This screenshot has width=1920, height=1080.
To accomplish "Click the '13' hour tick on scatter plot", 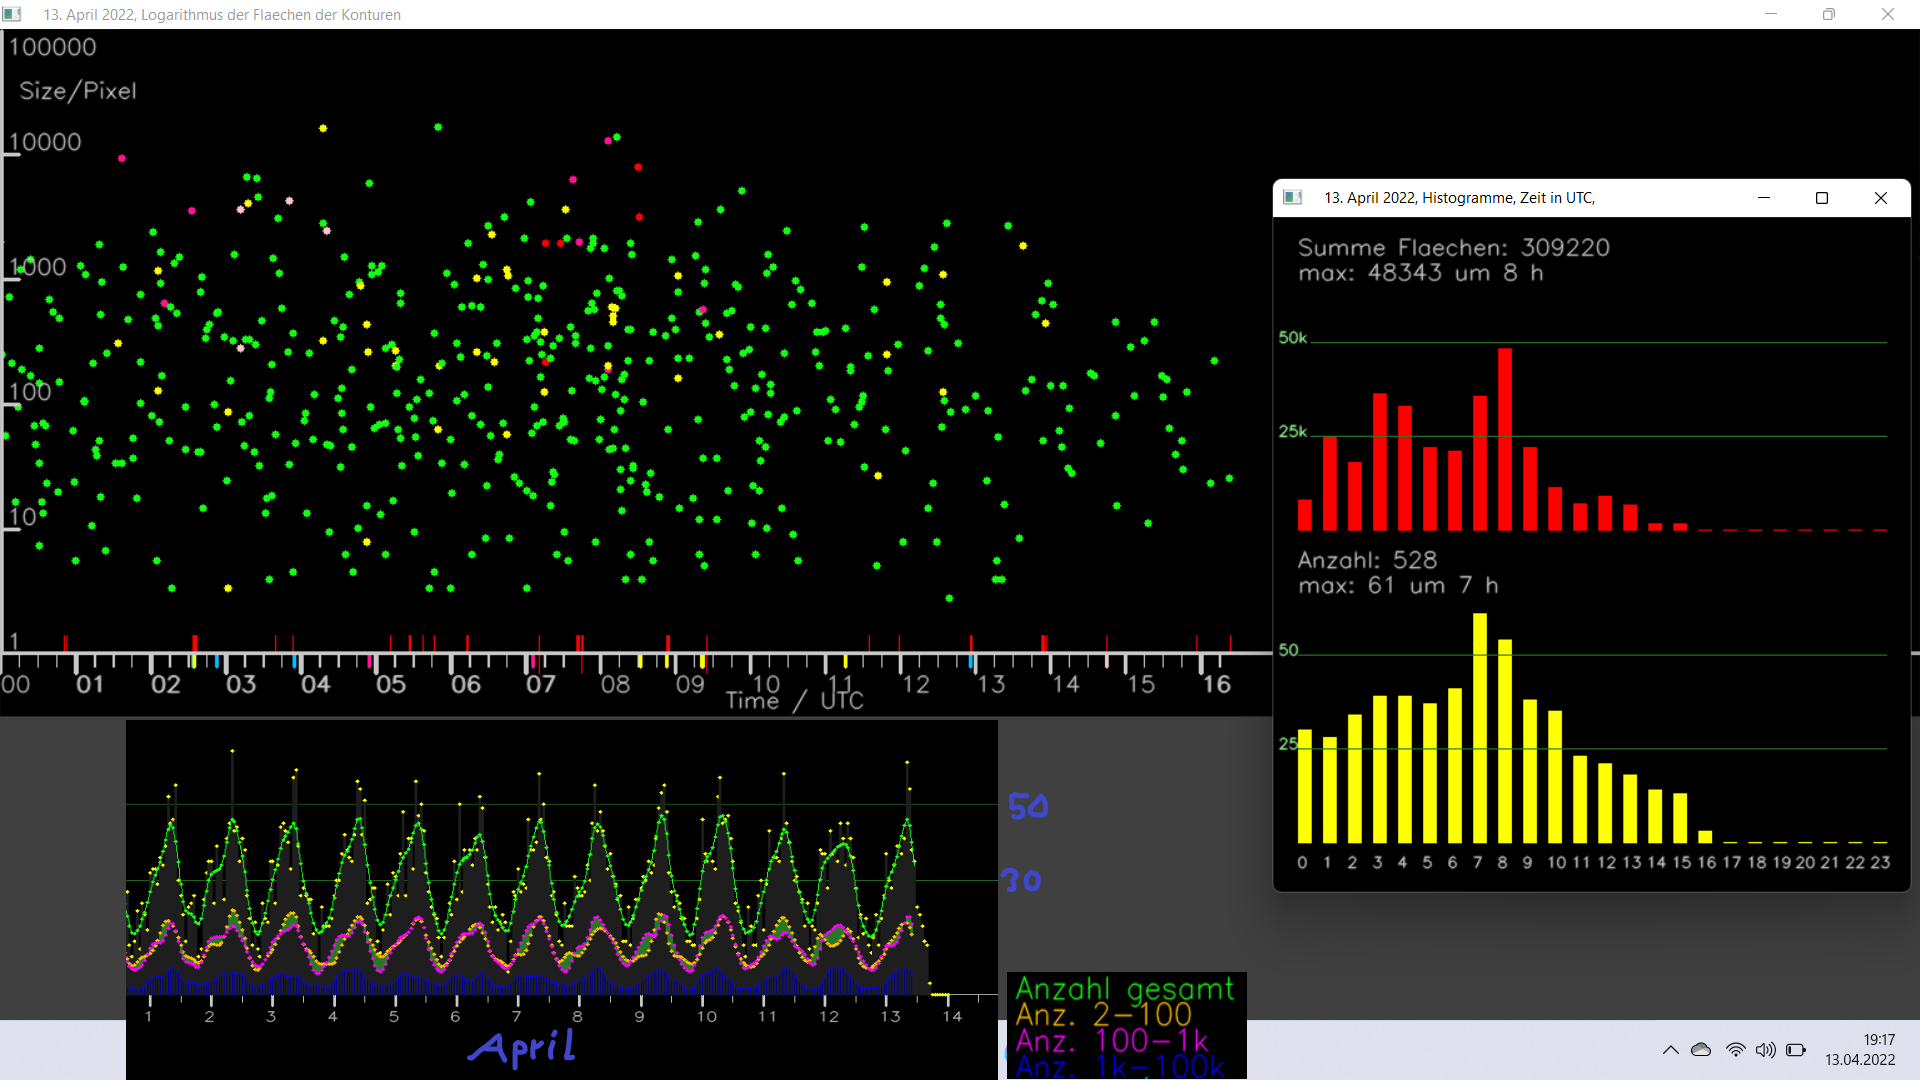I will click(991, 684).
